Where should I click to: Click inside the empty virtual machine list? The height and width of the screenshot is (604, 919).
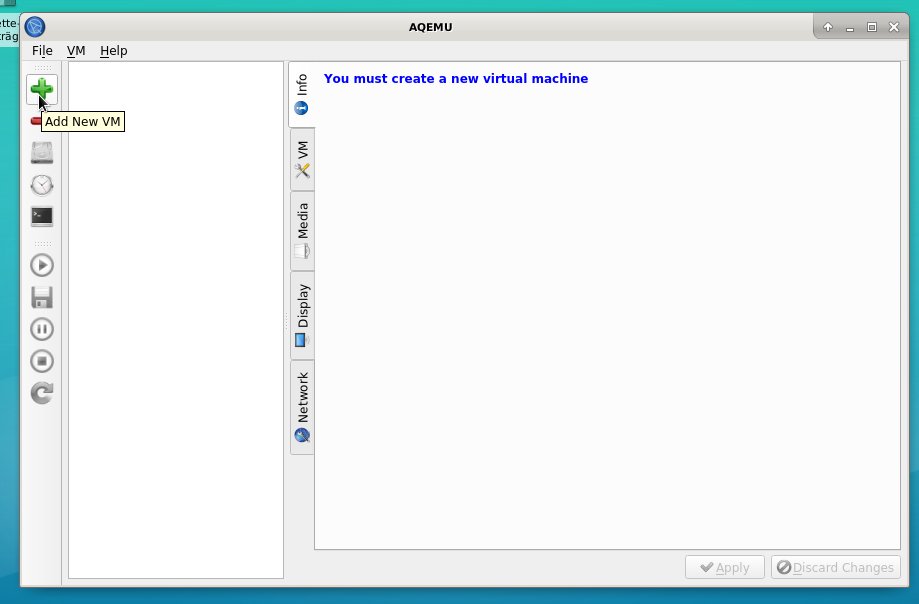(x=175, y=320)
